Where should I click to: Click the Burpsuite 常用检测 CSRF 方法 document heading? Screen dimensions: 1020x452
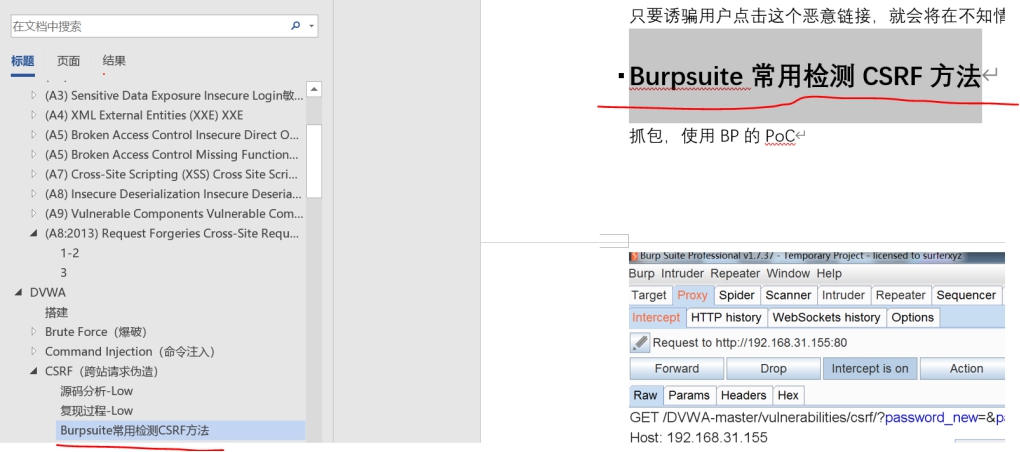(805, 76)
